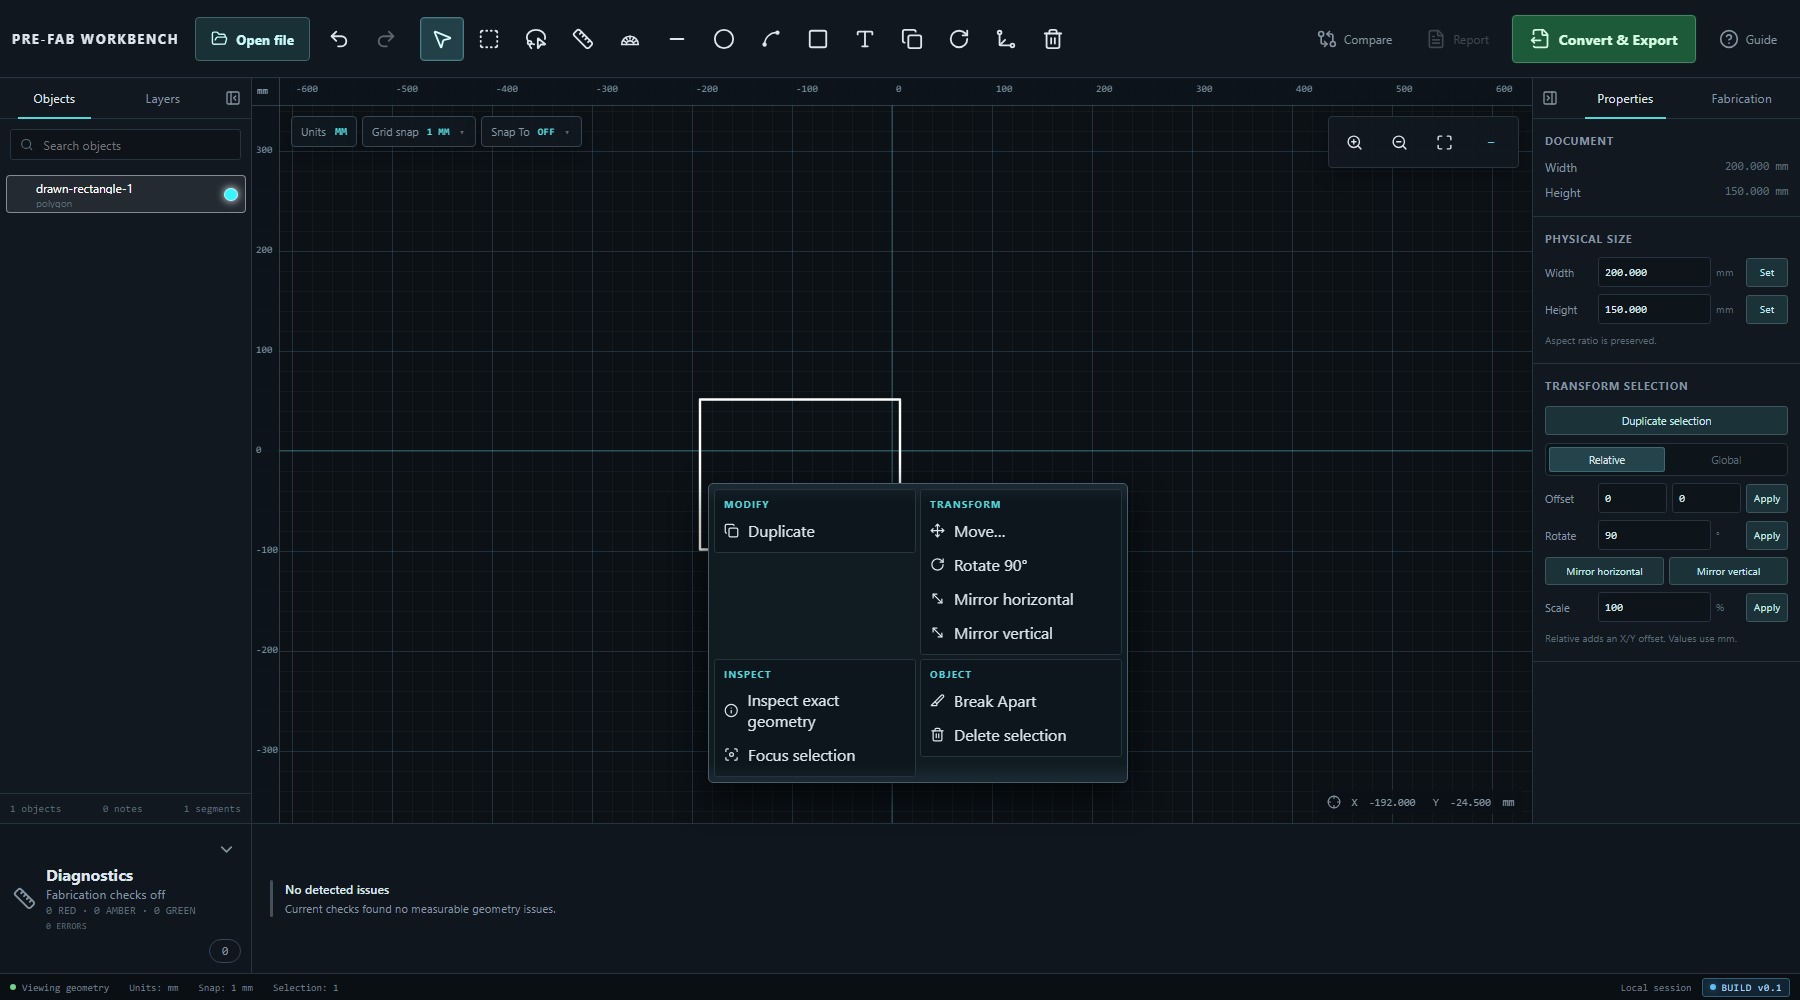Image resolution: width=1800 pixels, height=1000 pixels.
Task: Click Inspect exact geometry menu entry
Action: (x=815, y=711)
